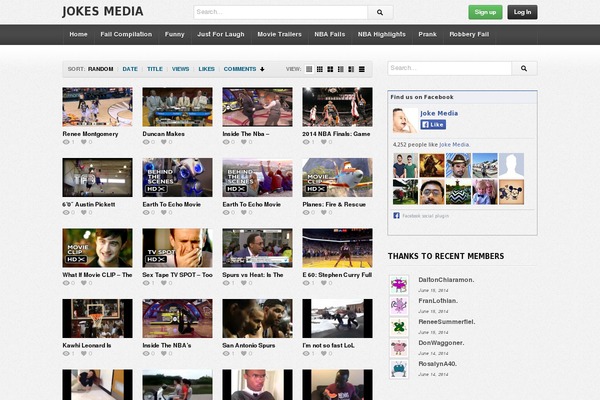Open the Joke Media Facebook page link
This screenshot has height=400, width=600.
[x=439, y=113]
